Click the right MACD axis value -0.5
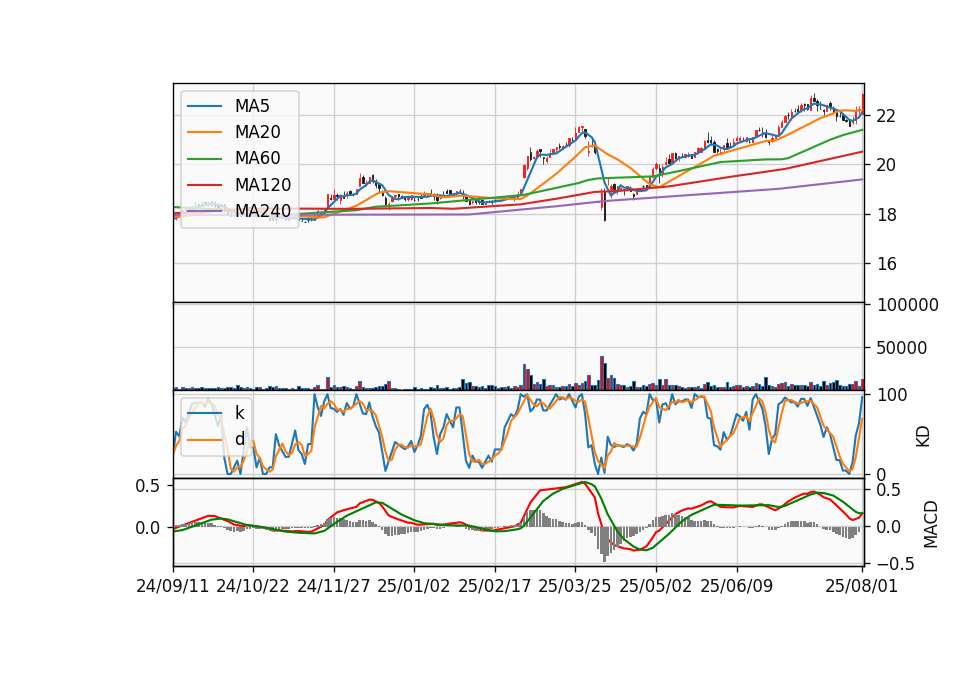960x690 pixels. (895, 564)
